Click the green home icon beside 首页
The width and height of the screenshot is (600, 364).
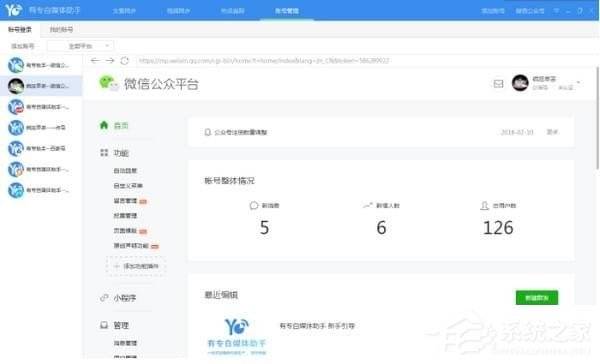(104, 125)
